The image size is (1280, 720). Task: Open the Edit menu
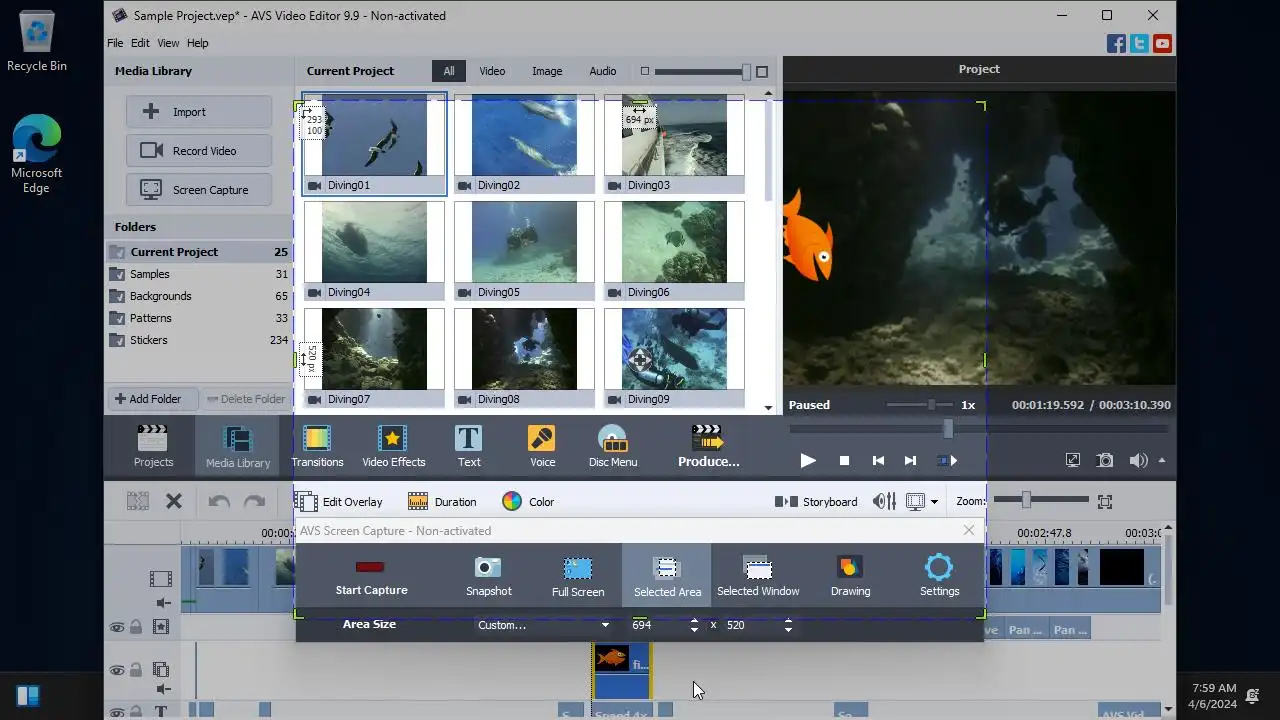(x=140, y=43)
